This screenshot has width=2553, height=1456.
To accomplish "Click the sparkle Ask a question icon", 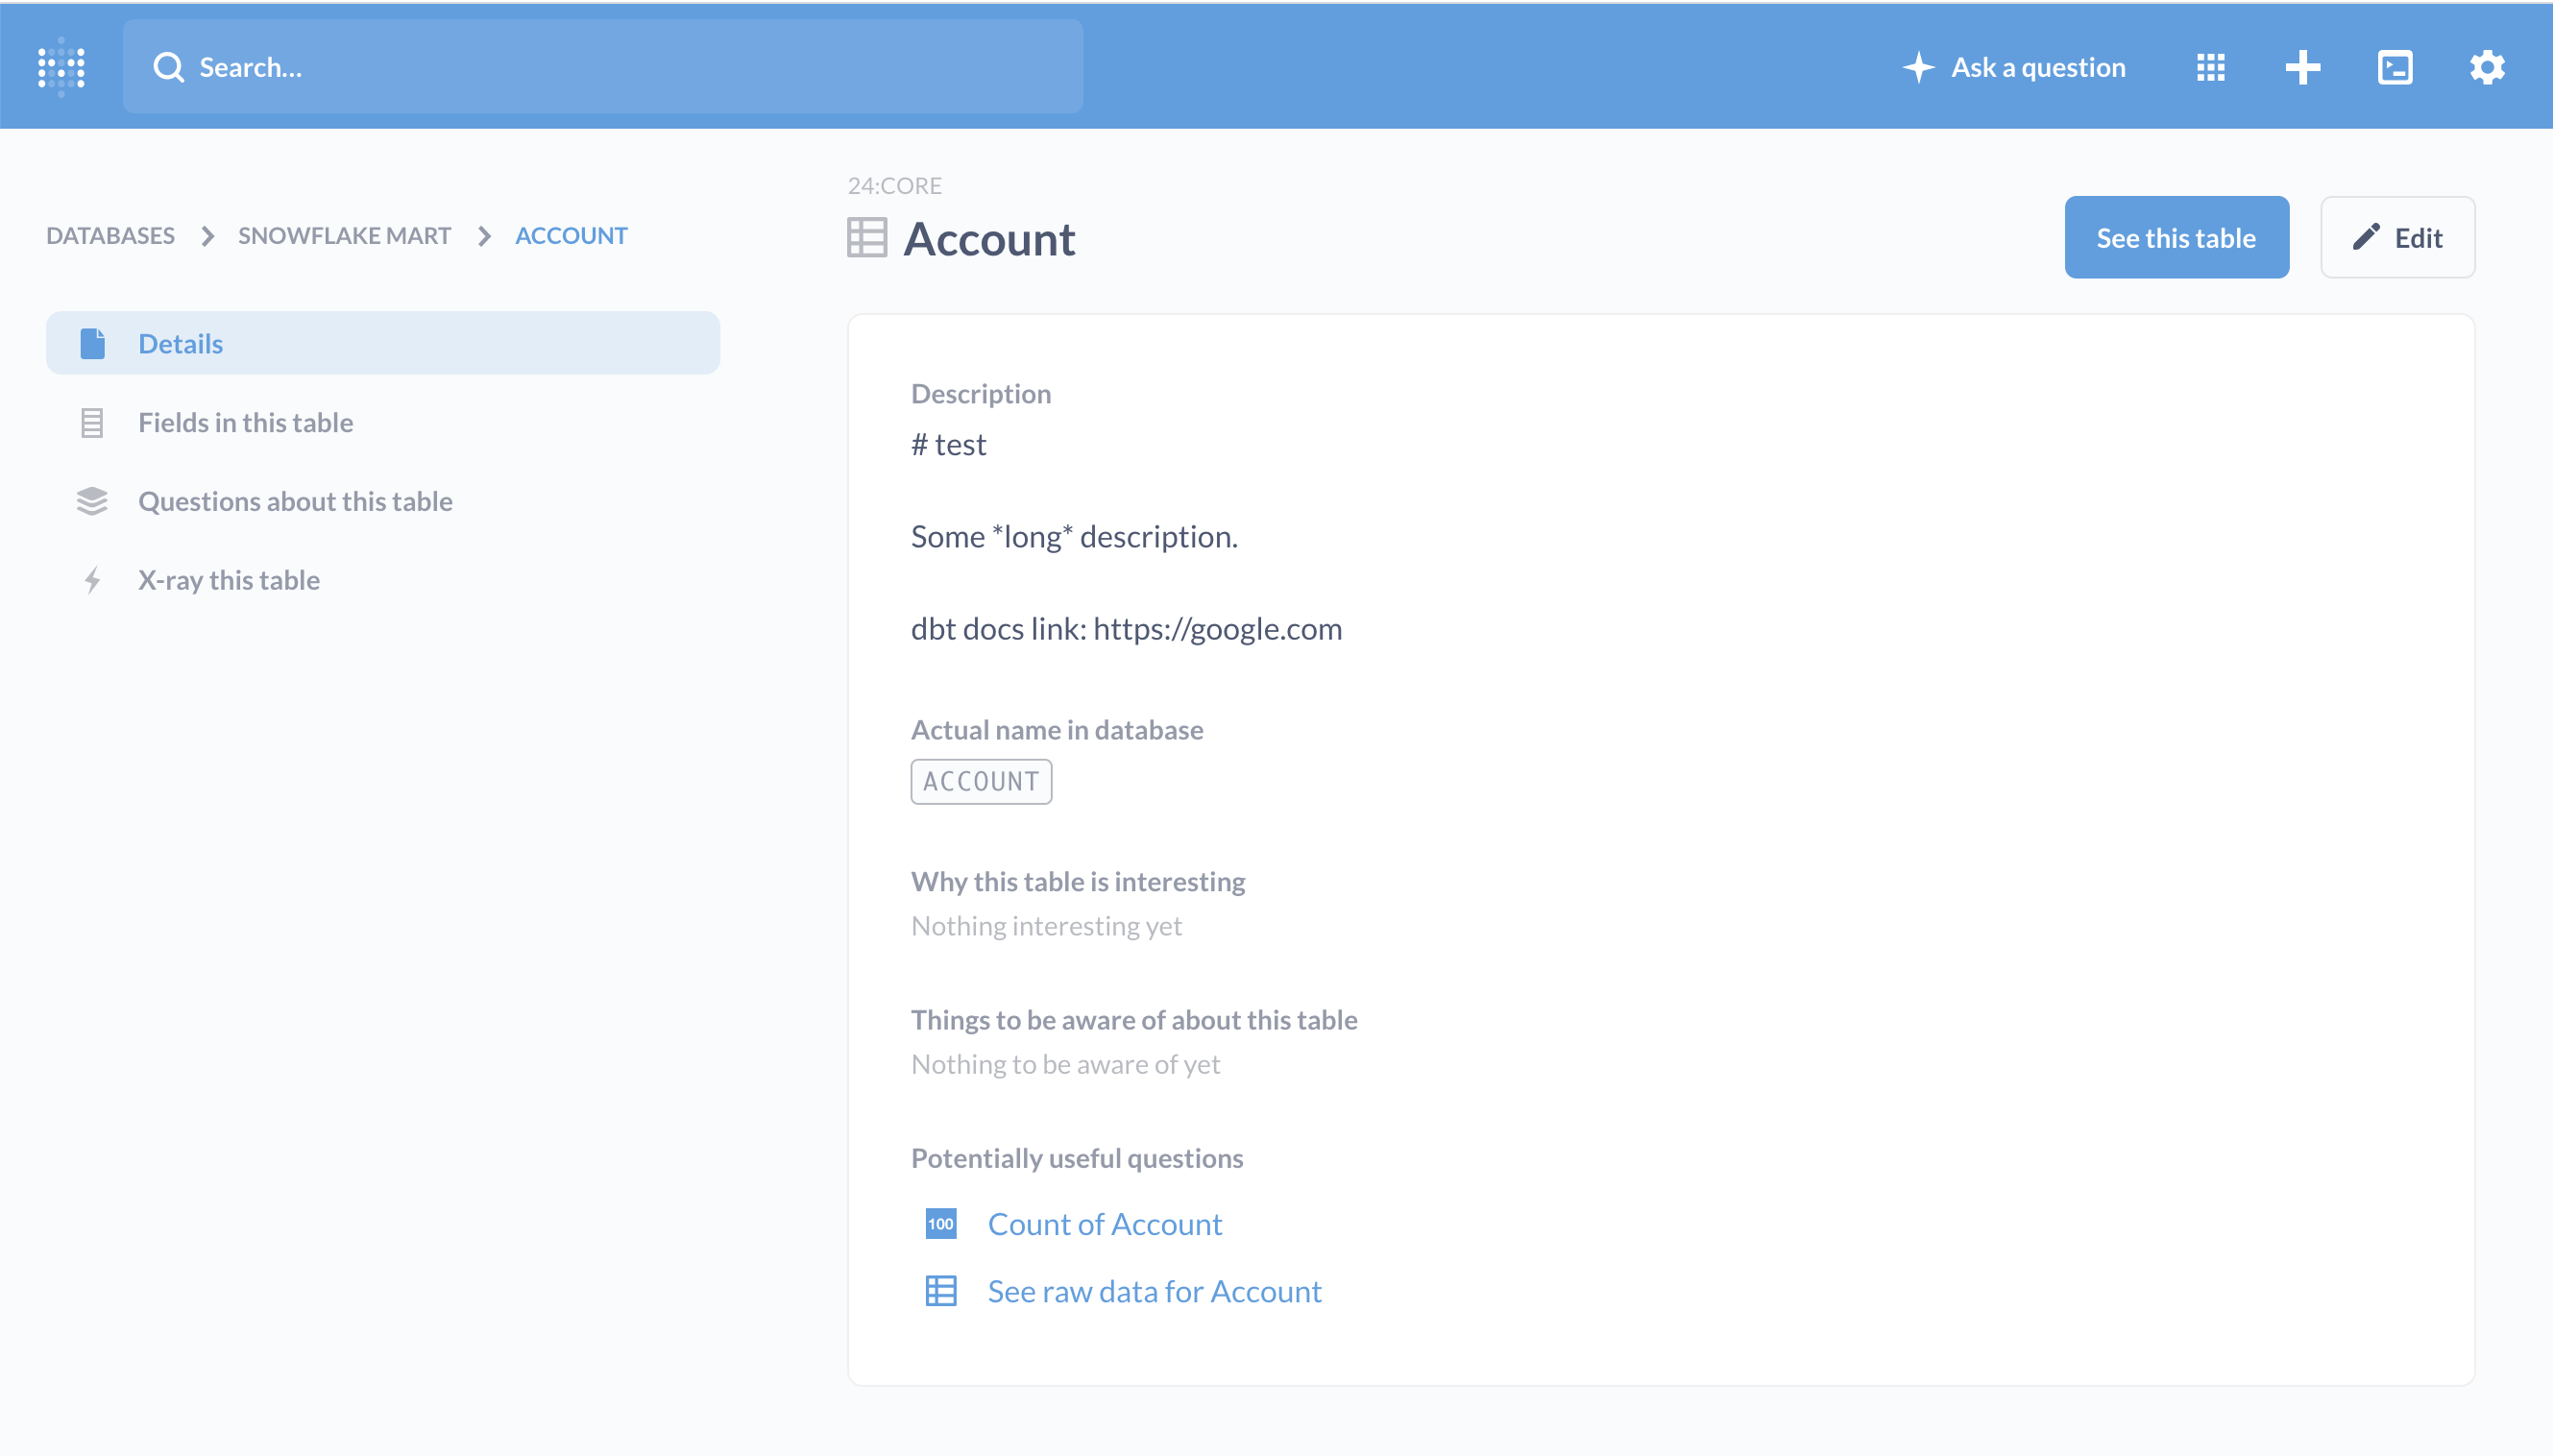I will pyautogui.click(x=1918, y=67).
